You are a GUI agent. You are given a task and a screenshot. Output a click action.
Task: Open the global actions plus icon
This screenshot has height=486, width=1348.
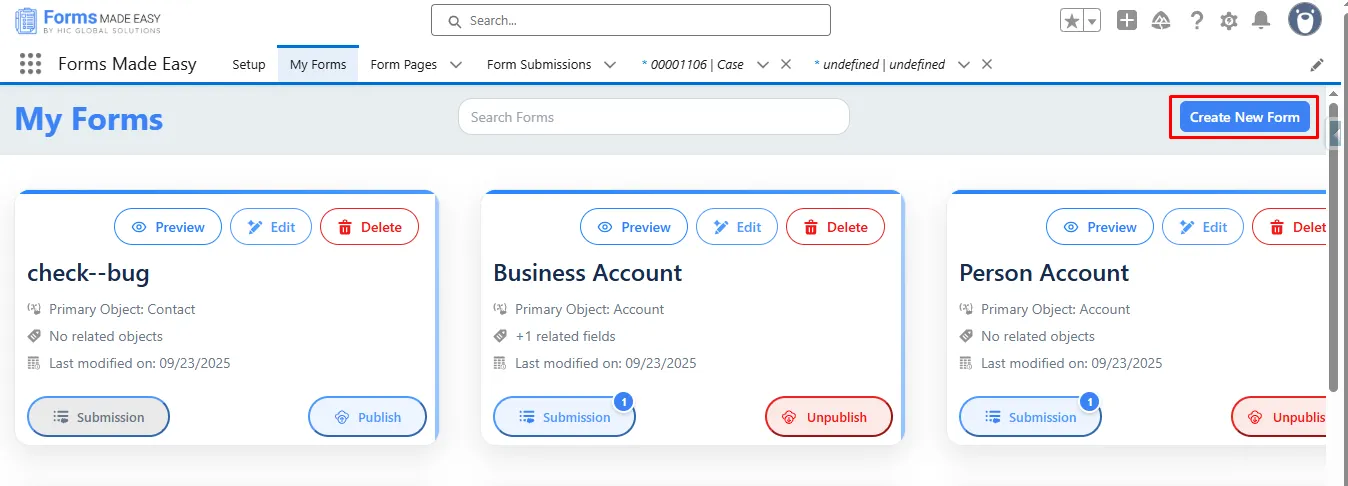point(1127,20)
